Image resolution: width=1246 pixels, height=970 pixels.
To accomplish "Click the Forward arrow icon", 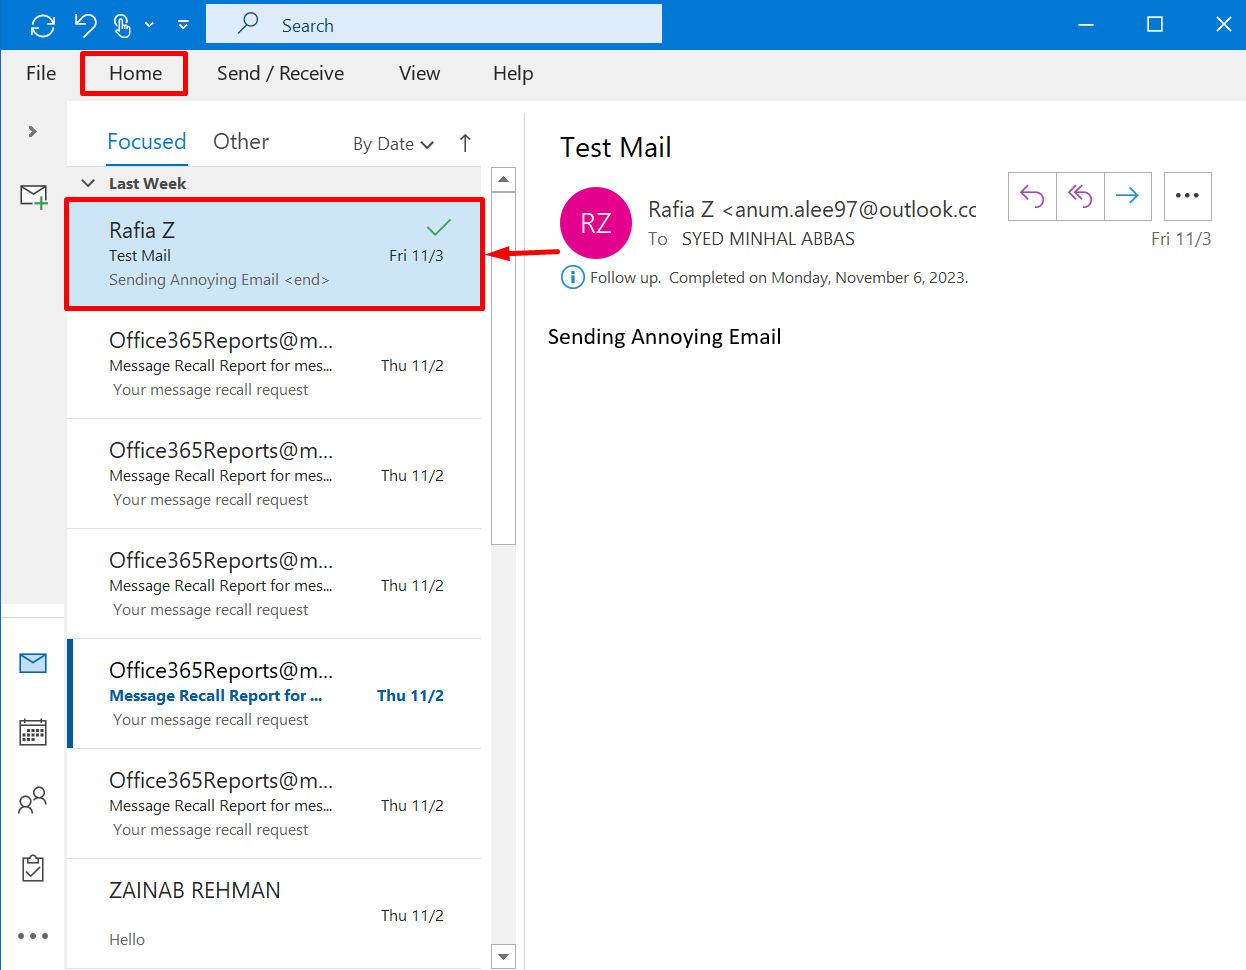I will click(x=1128, y=196).
